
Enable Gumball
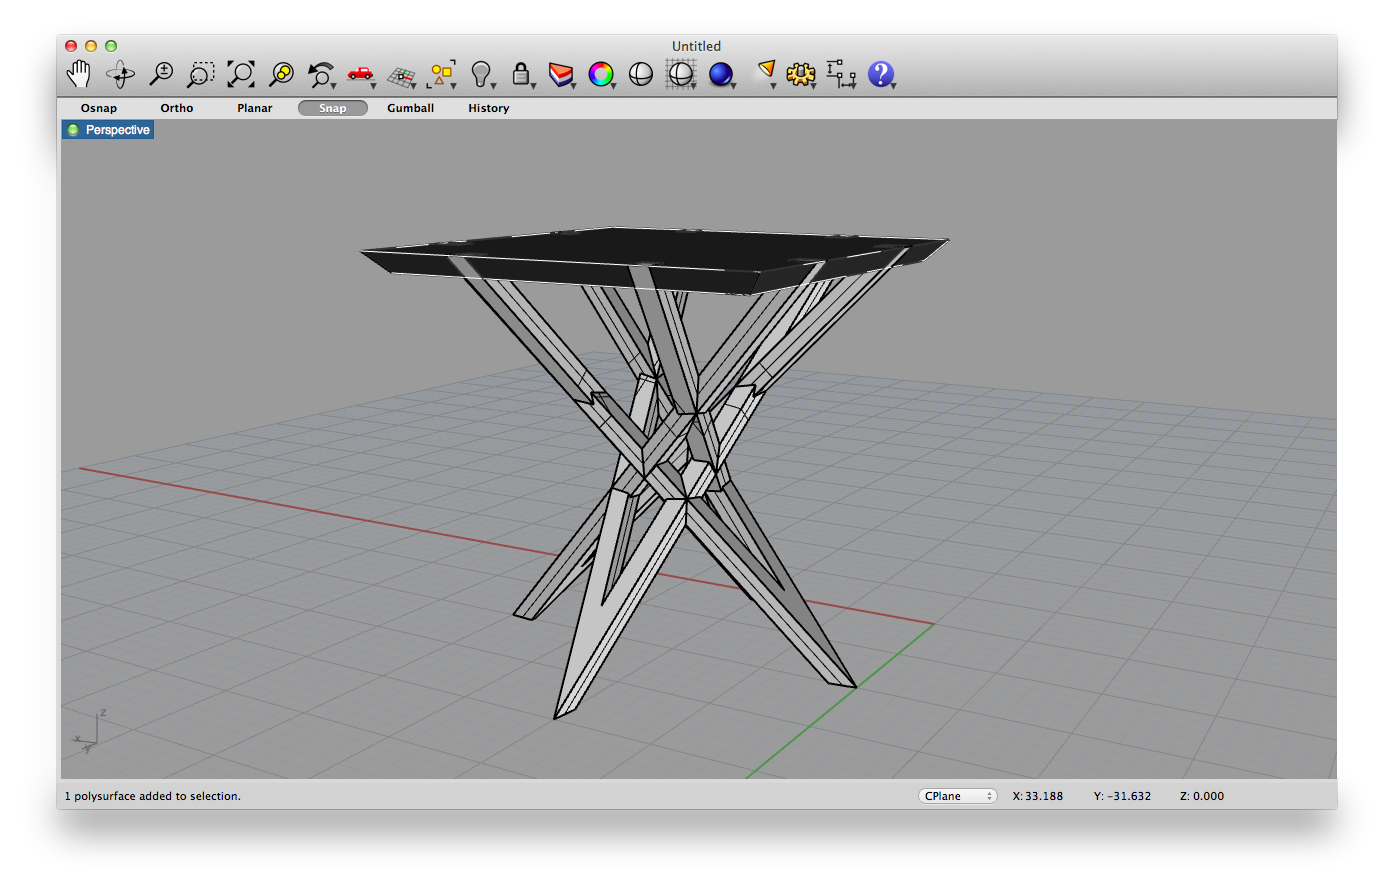pyautogui.click(x=410, y=108)
